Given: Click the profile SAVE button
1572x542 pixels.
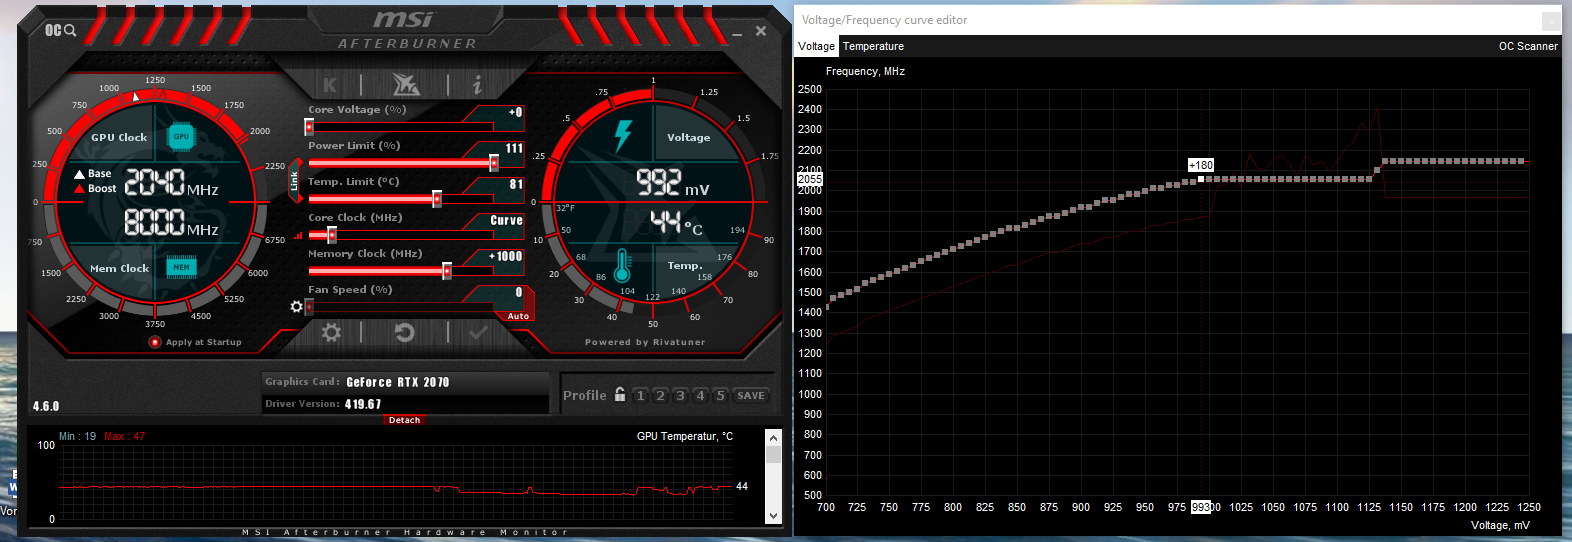Looking at the screenshot, I should [x=751, y=396].
